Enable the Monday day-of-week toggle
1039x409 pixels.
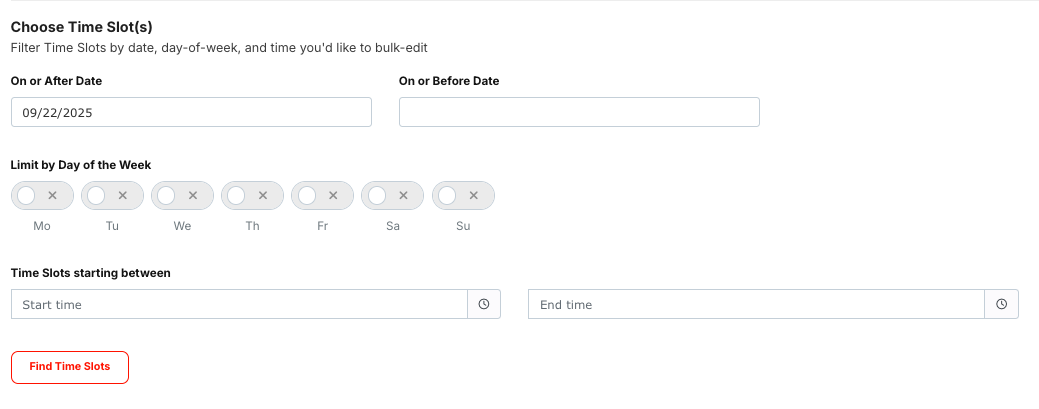pos(42,196)
